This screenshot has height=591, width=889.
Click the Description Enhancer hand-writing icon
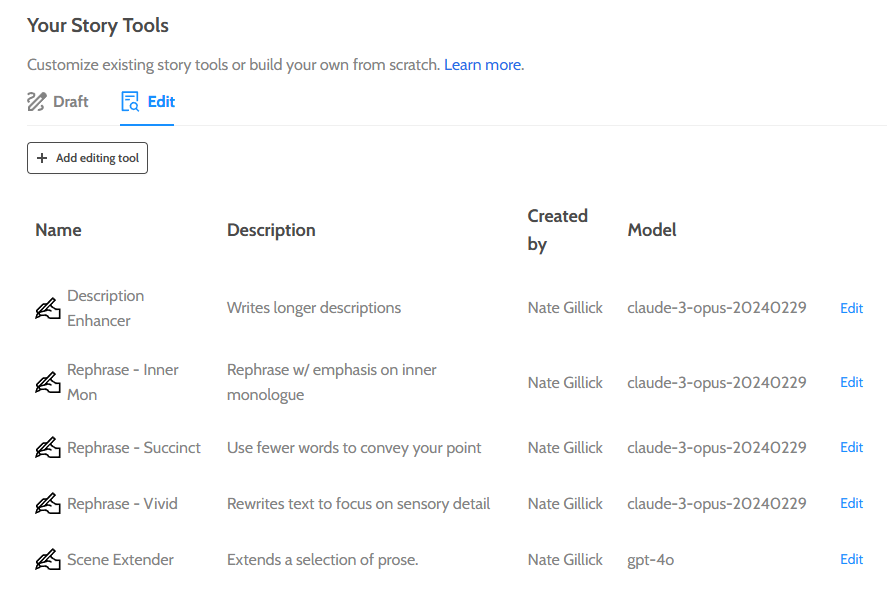point(48,309)
